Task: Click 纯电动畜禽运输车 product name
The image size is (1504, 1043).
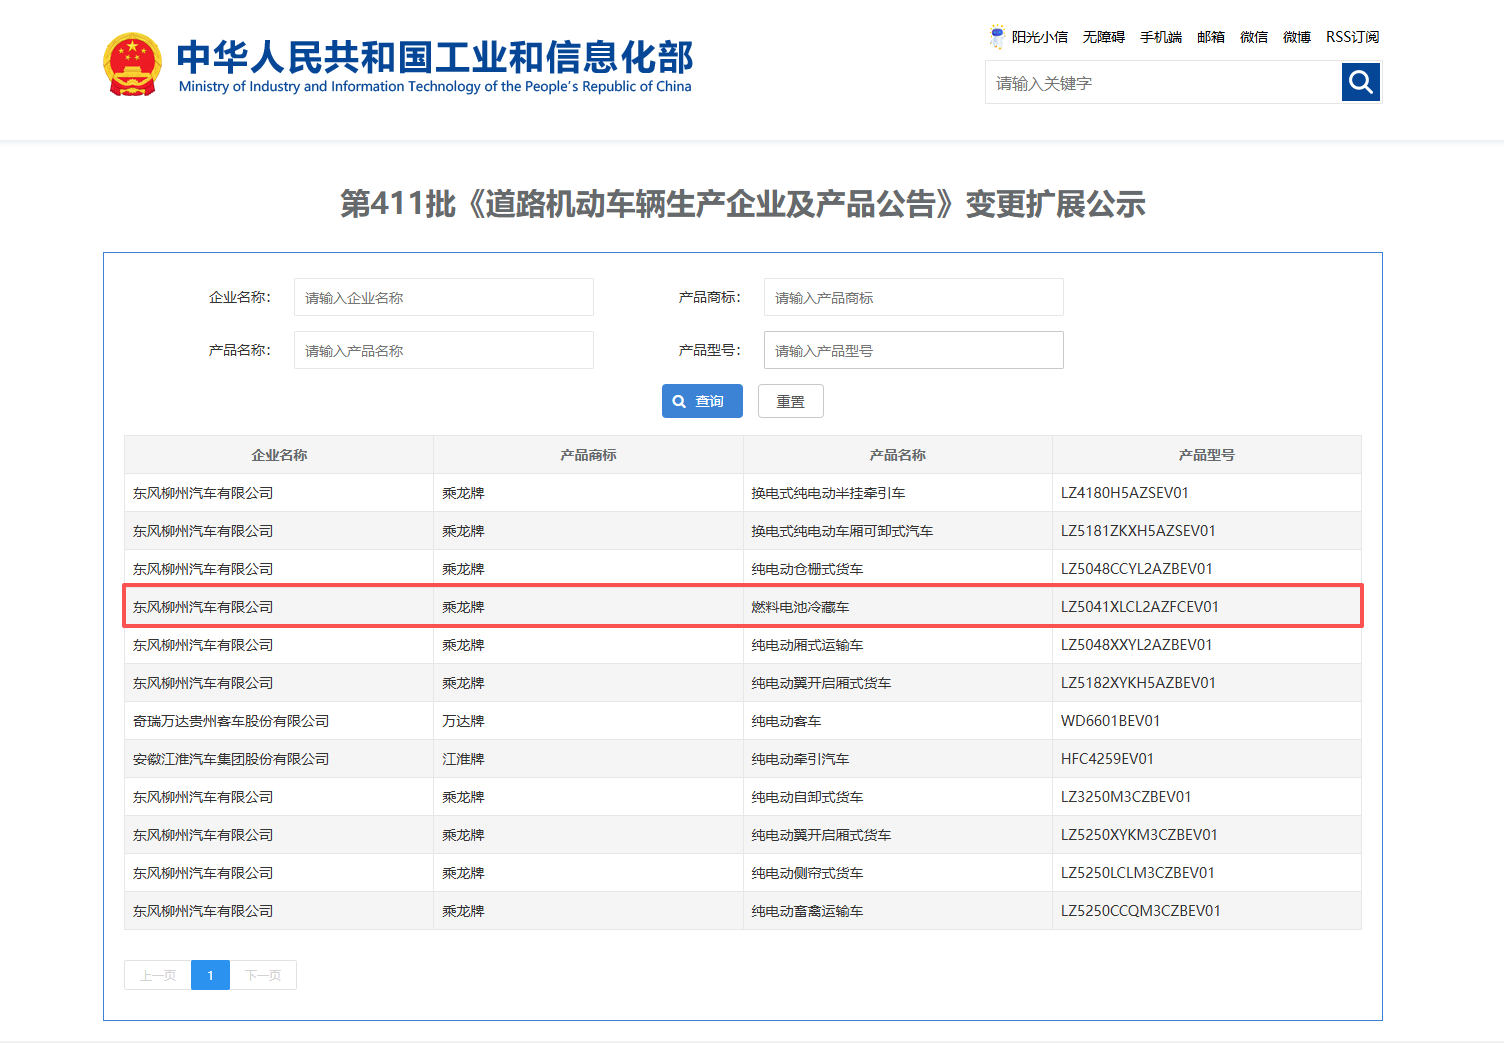Action: [x=807, y=911]
